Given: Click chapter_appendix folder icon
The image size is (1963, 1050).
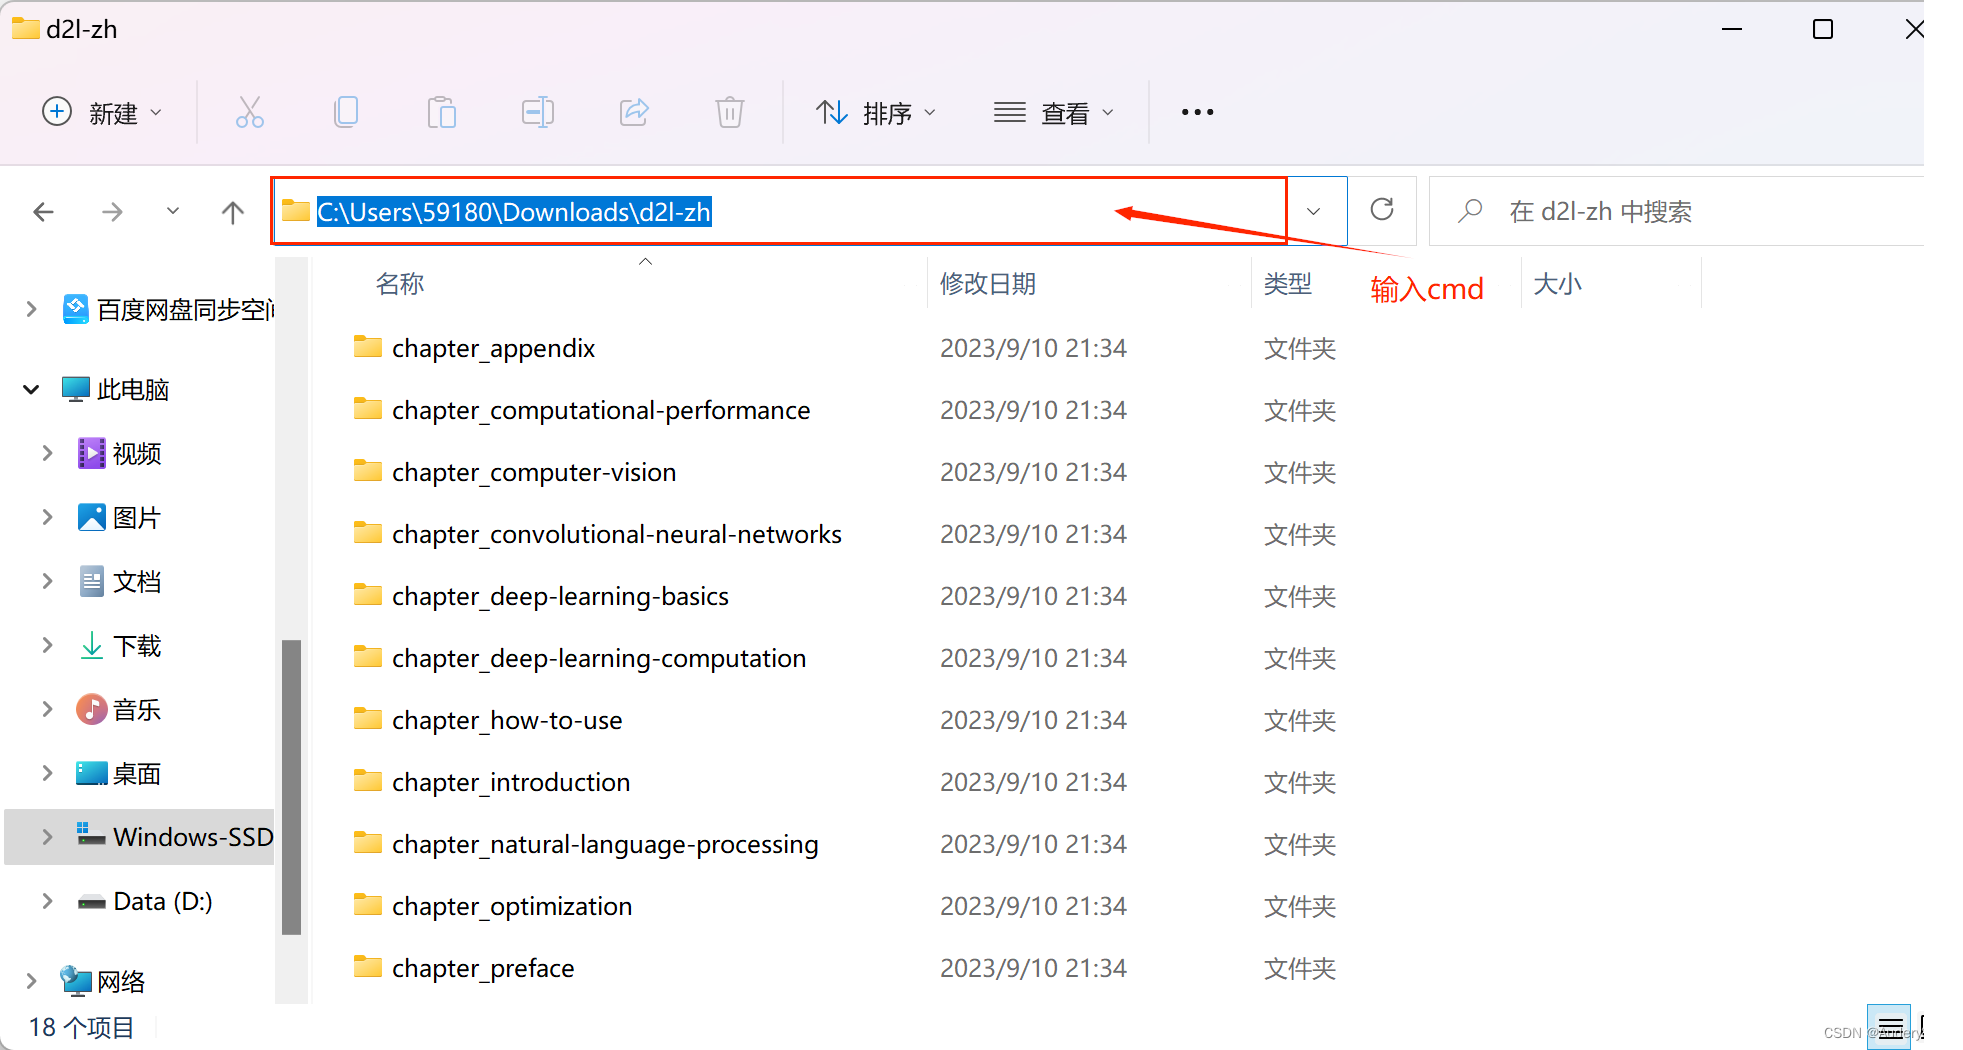Looking at the screenshot, I should click(x=368, y=347).
